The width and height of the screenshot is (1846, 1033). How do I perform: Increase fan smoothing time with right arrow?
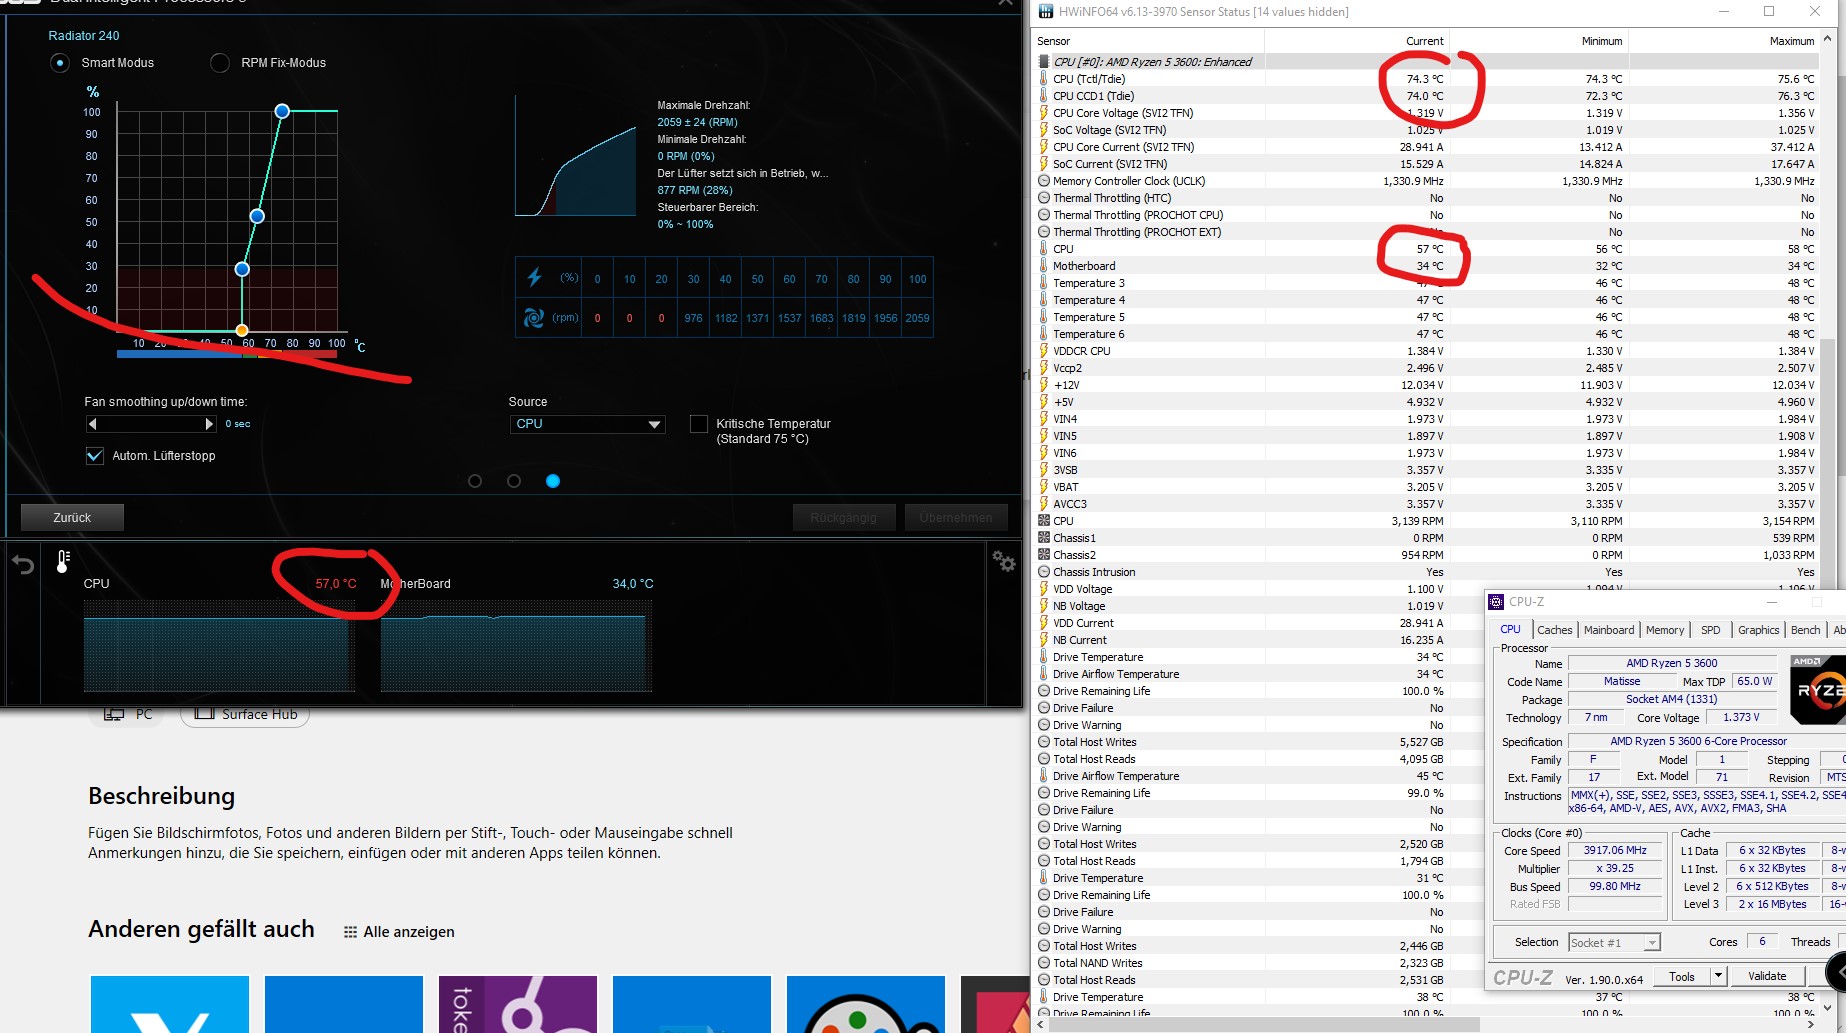point(209,424)
